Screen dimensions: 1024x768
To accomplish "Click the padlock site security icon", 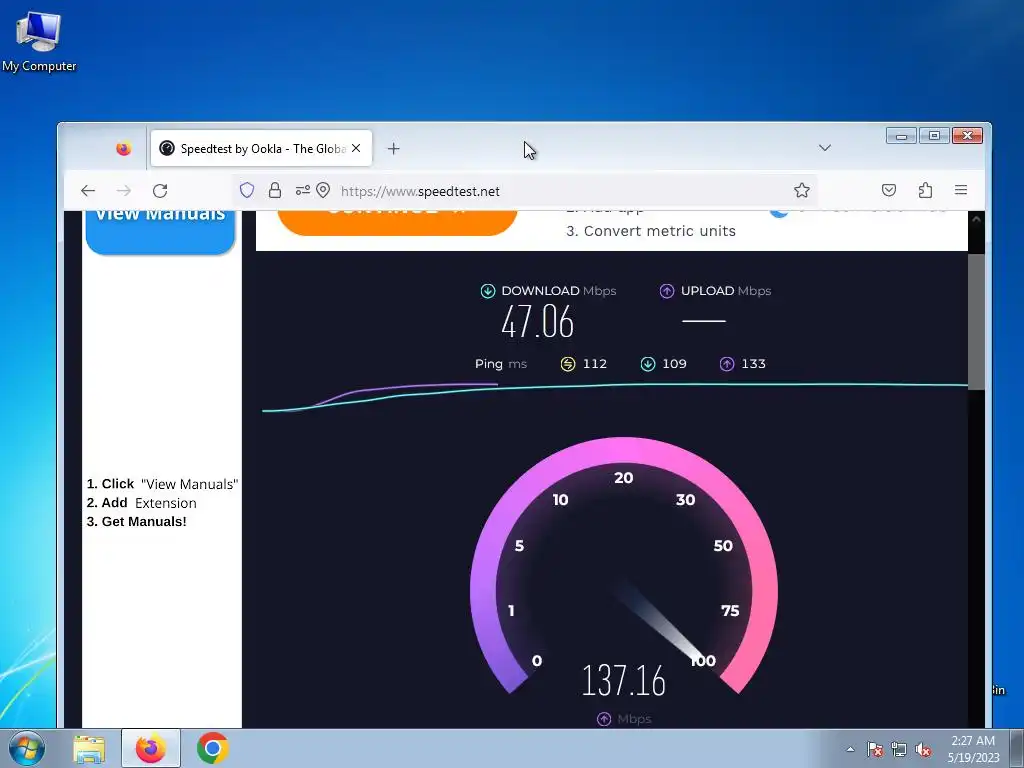I will click(x=275, y=190).
